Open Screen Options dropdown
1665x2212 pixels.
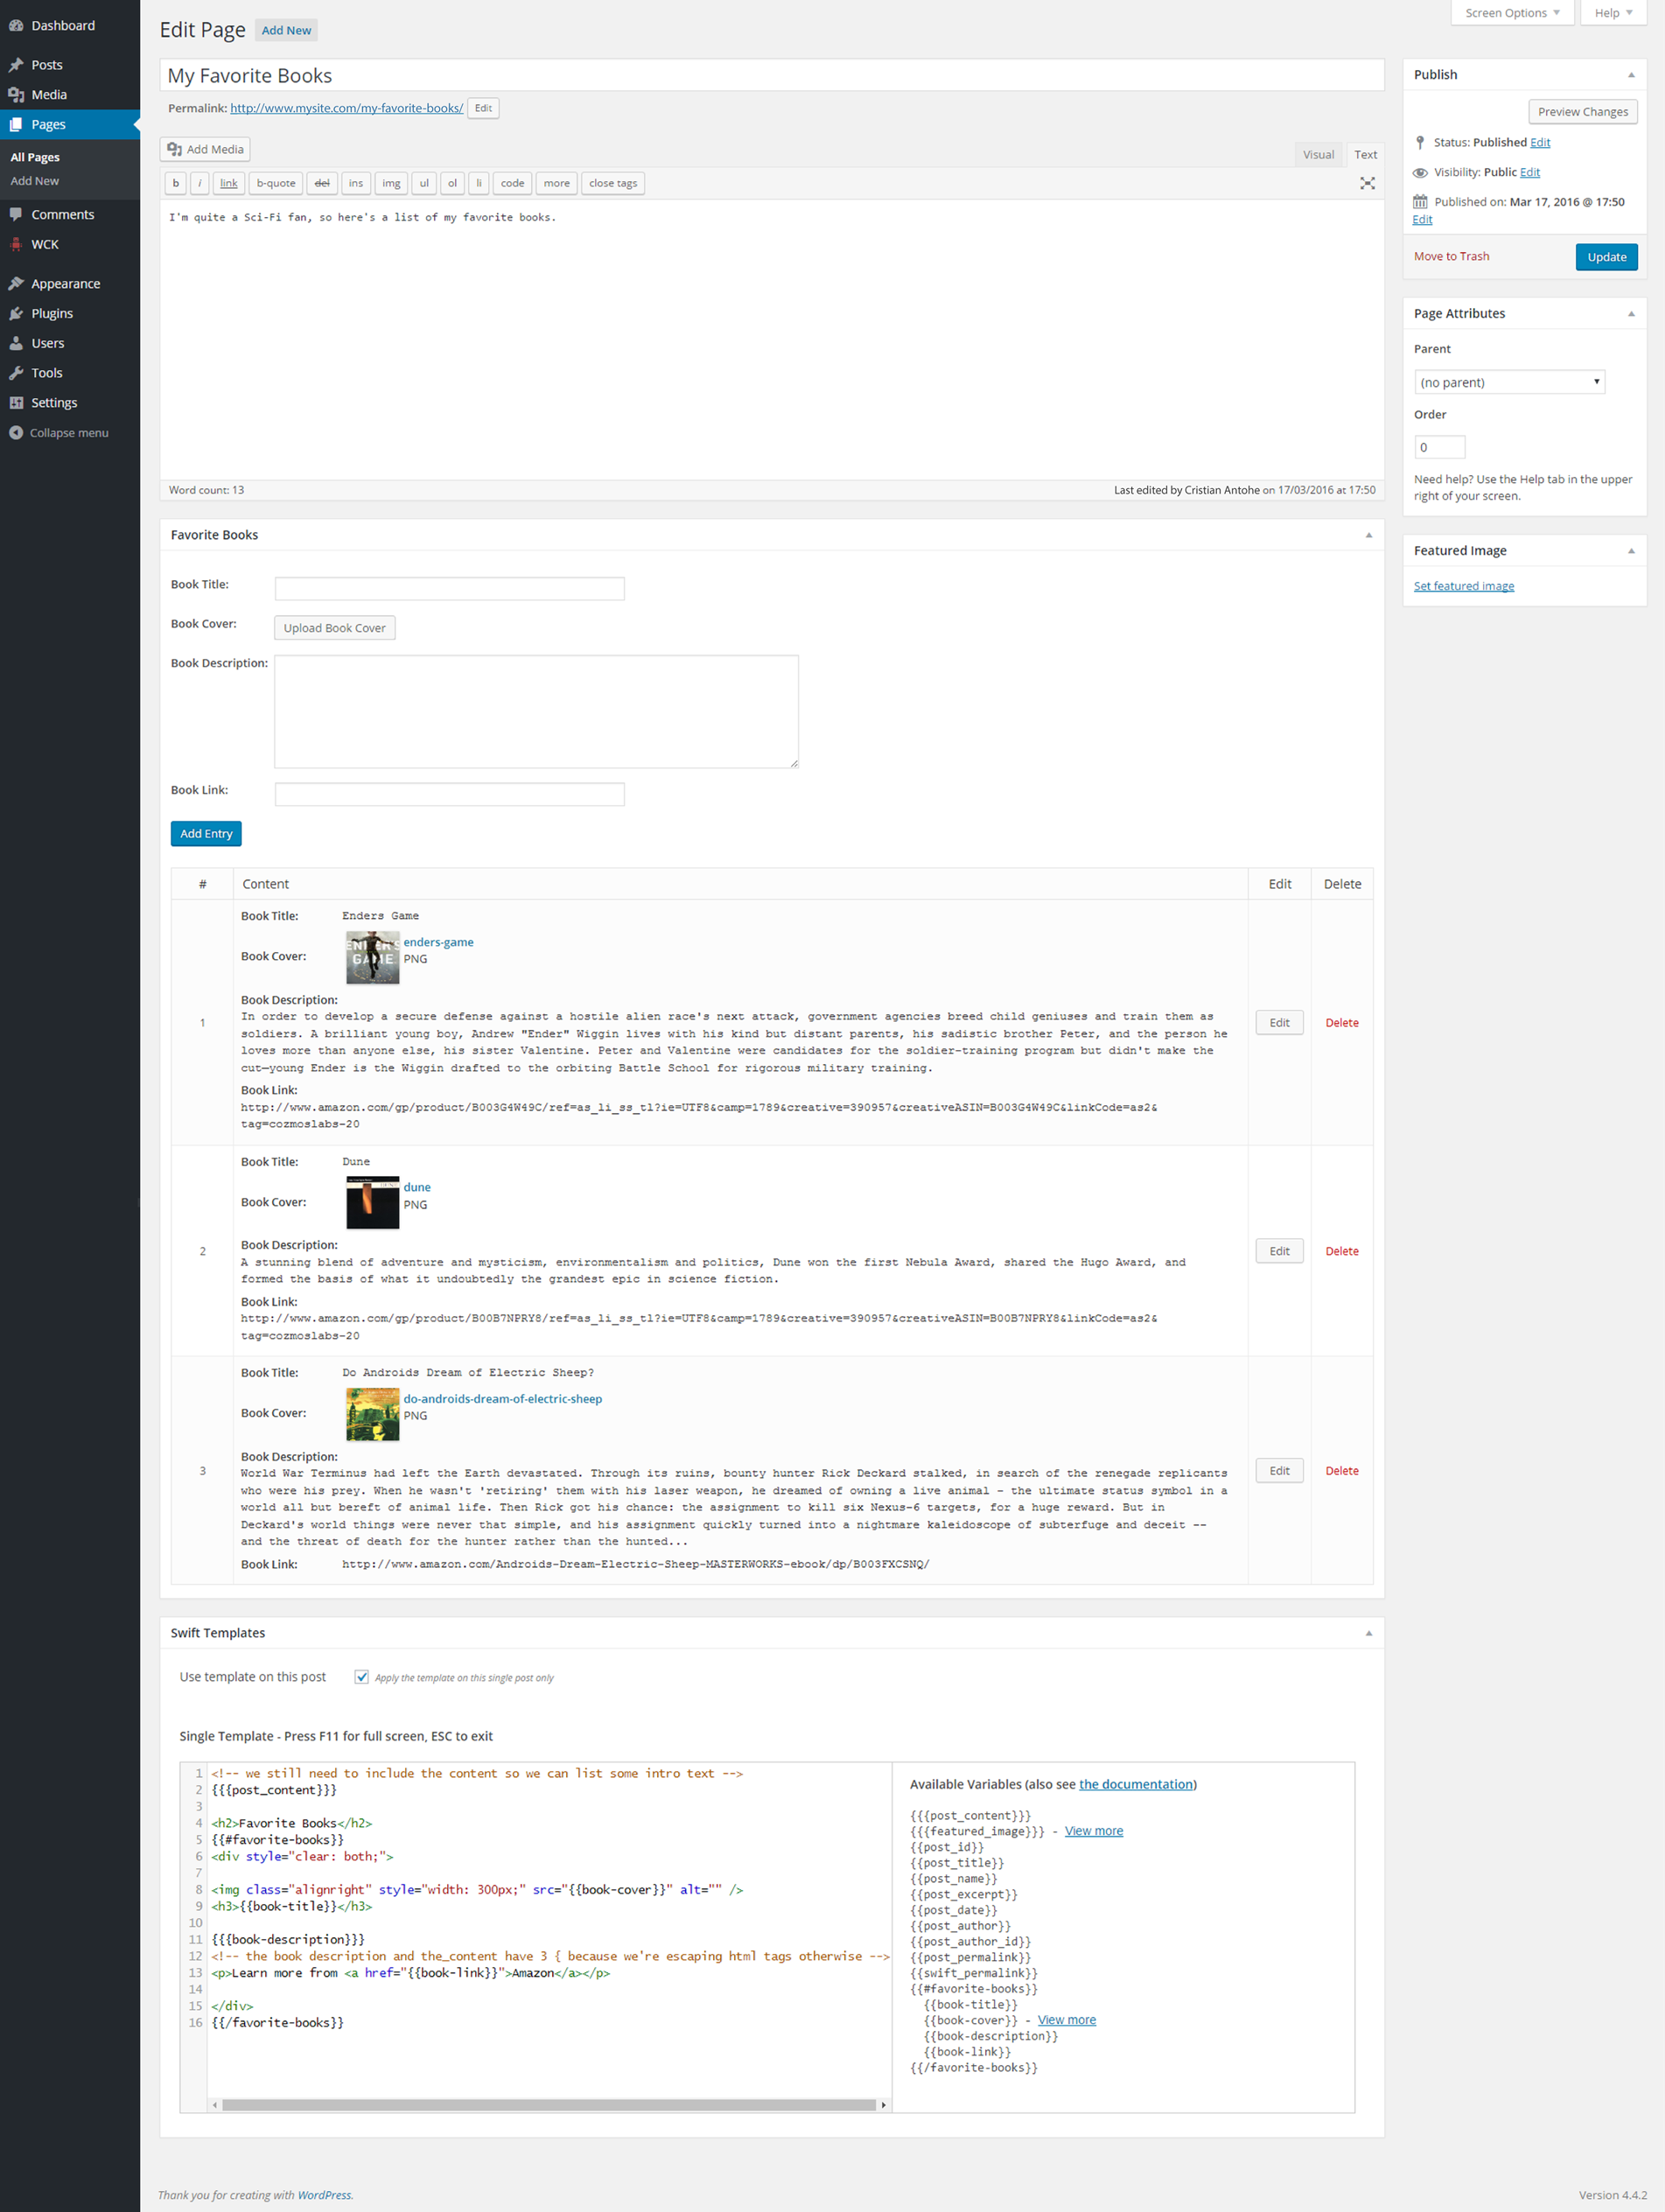1512,13
